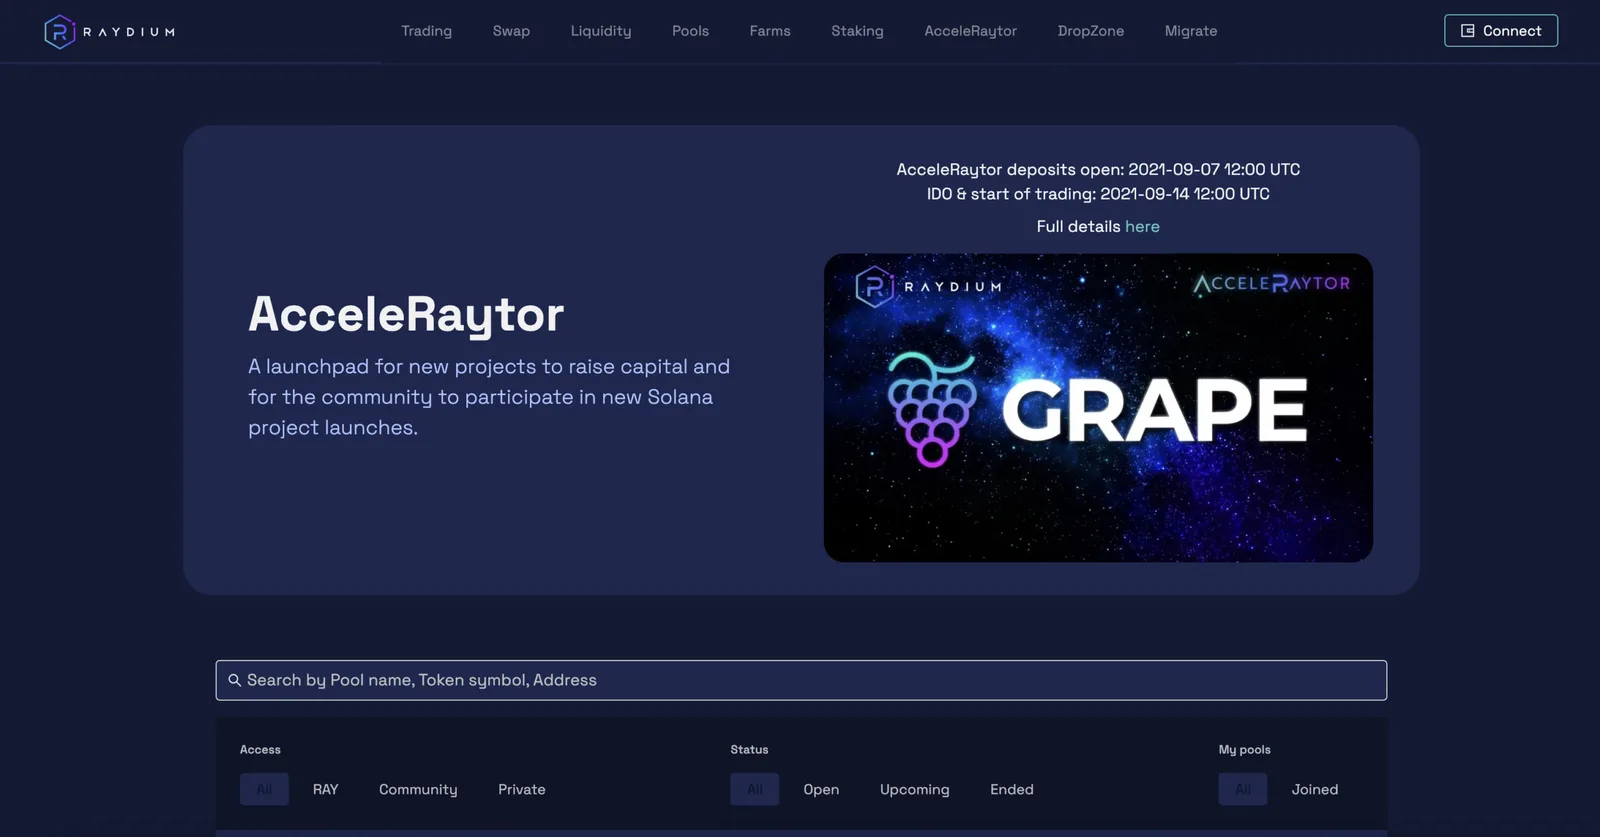The height and width of the screenshot is (837, 1600).
Task: Filter access by RAY
Action: [x=325, y=789]
